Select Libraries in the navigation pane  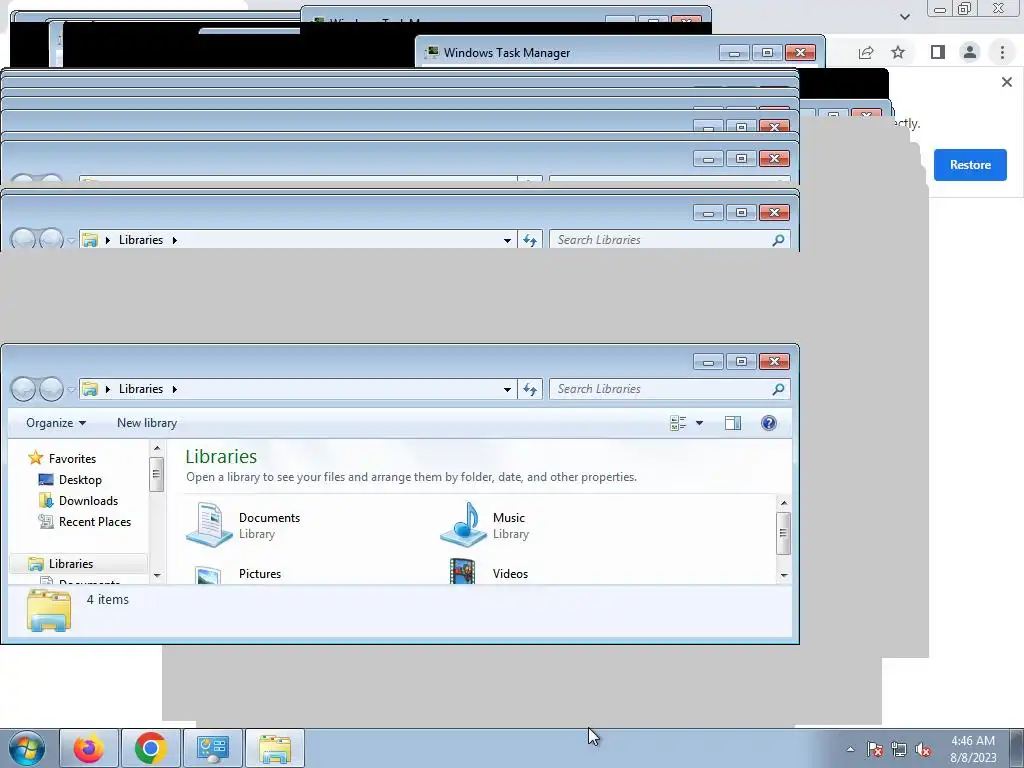[78, 564]
